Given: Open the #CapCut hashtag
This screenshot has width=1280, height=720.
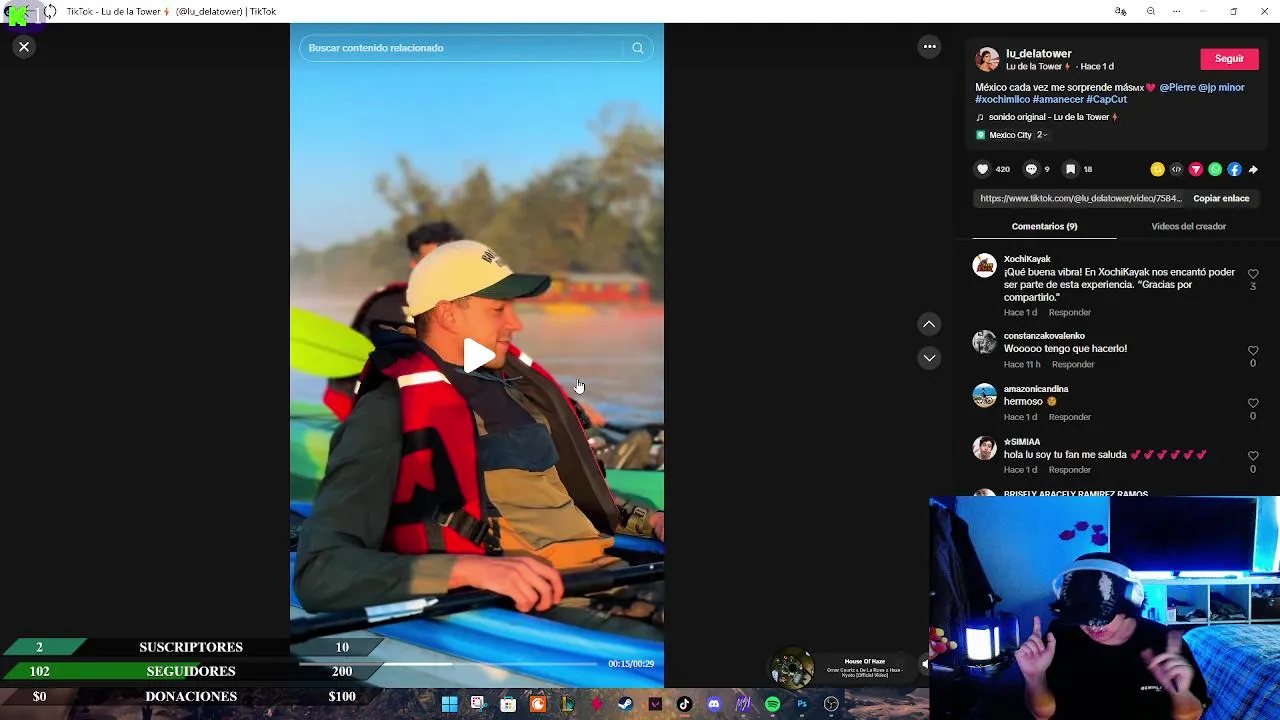Looking at the screenshot, I should [1106, 99].
